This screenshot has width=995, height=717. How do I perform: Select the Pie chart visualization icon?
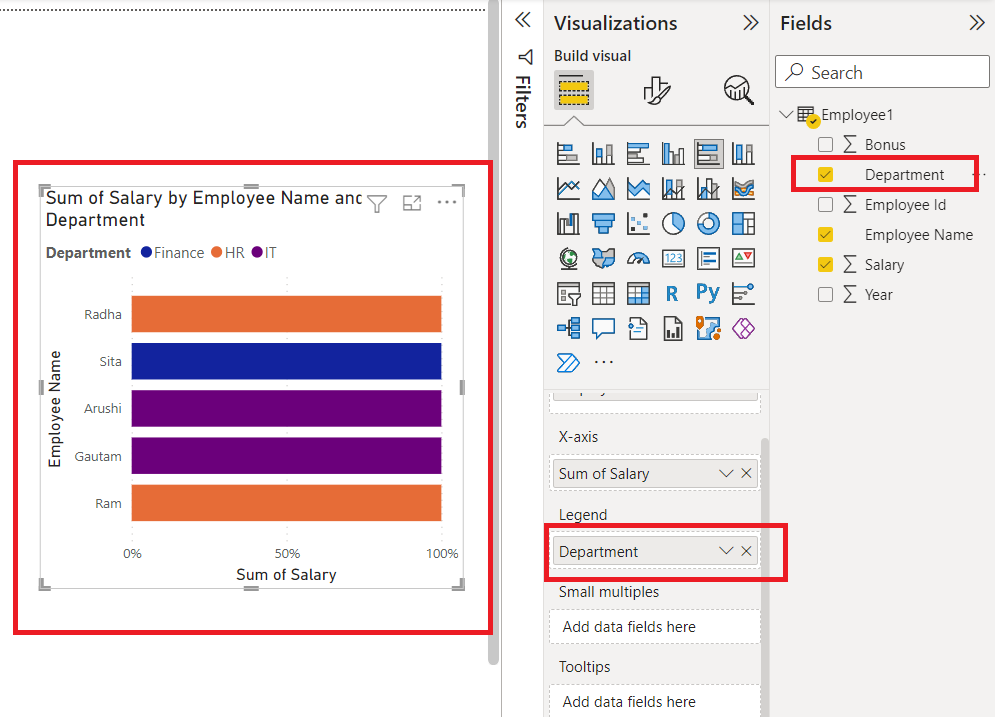pyautogui.click(x=673, y=223)
